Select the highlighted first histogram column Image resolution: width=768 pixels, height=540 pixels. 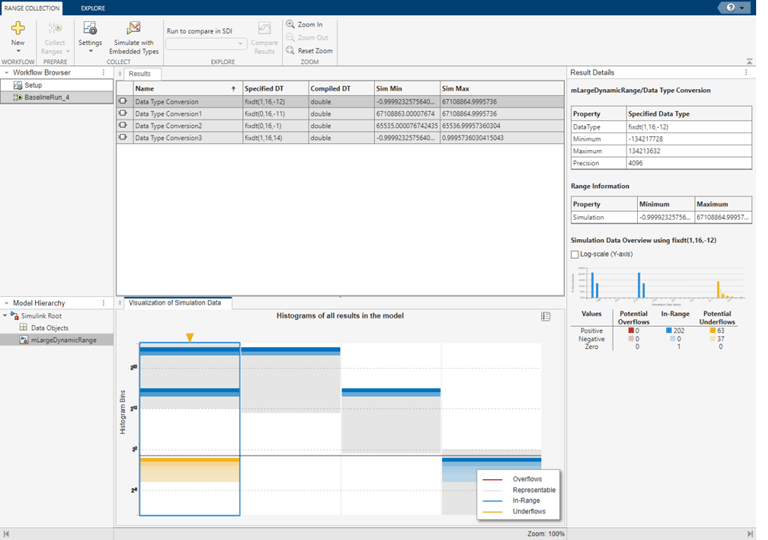click(x=190, y=429)
